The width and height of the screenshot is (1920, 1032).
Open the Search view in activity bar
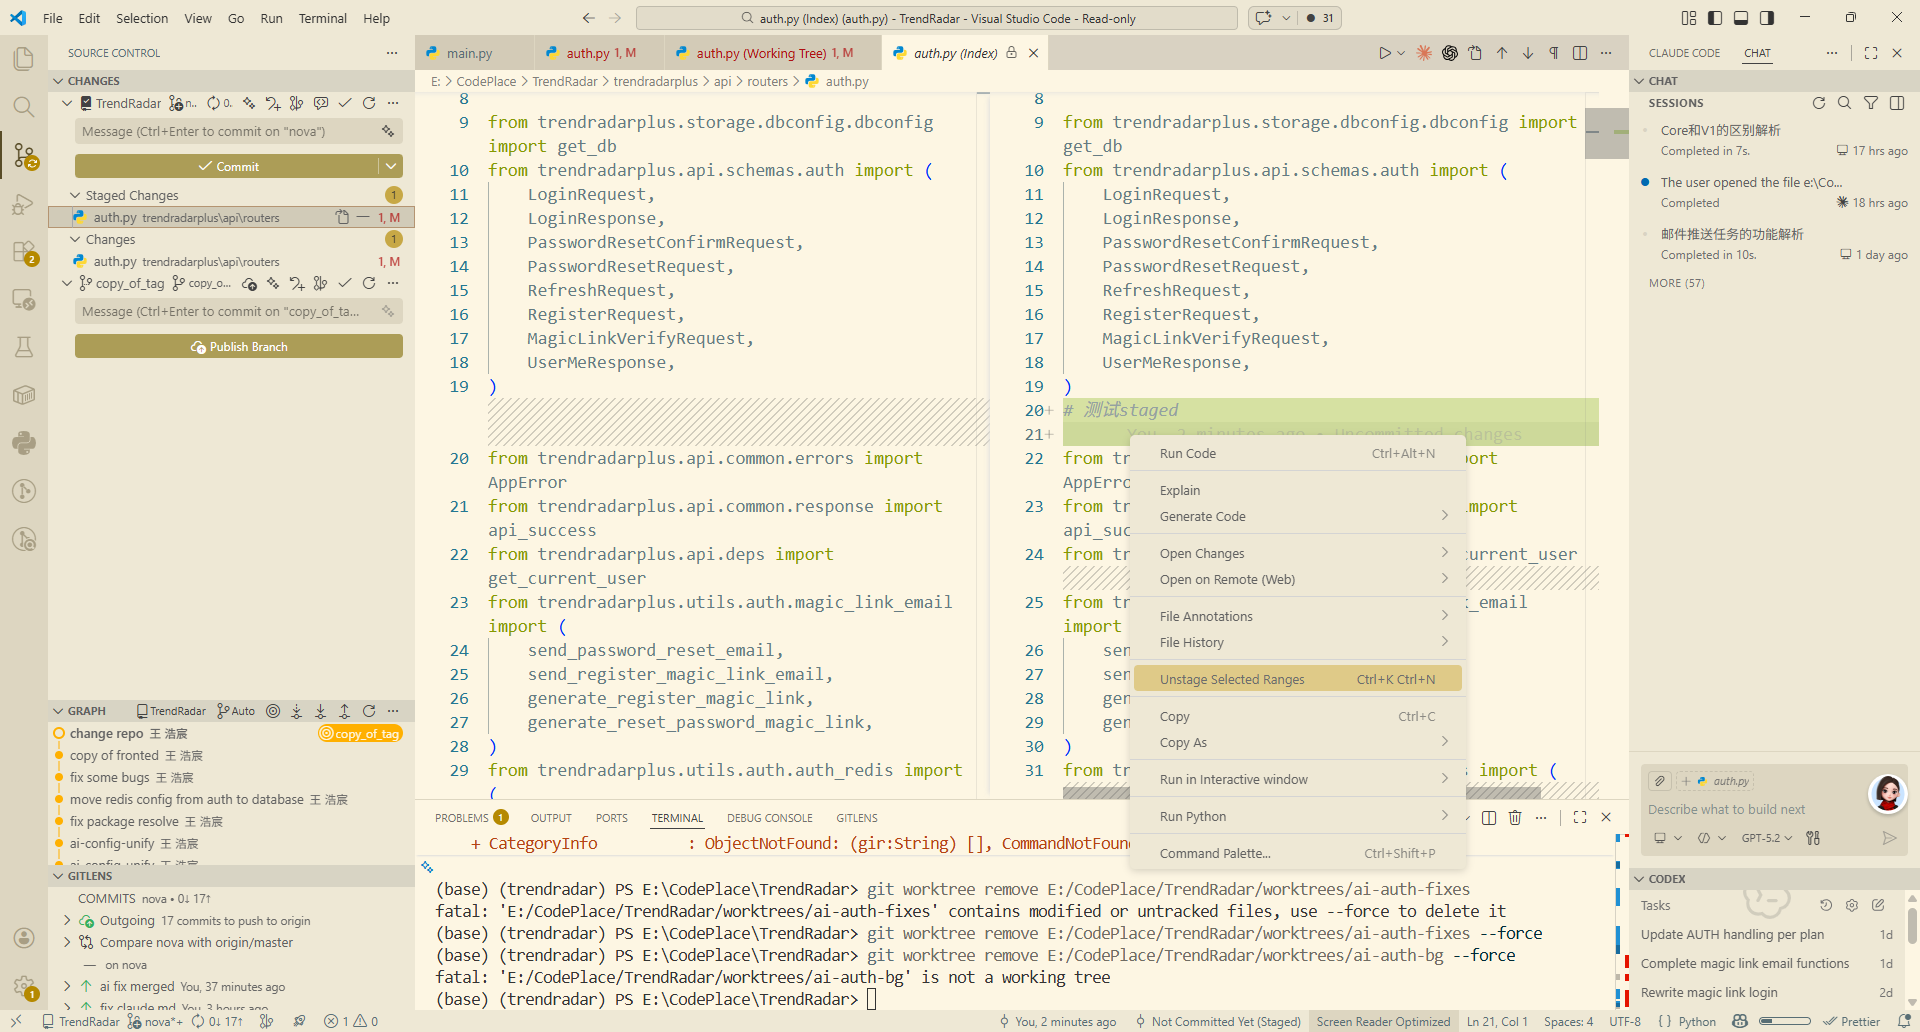24,107
